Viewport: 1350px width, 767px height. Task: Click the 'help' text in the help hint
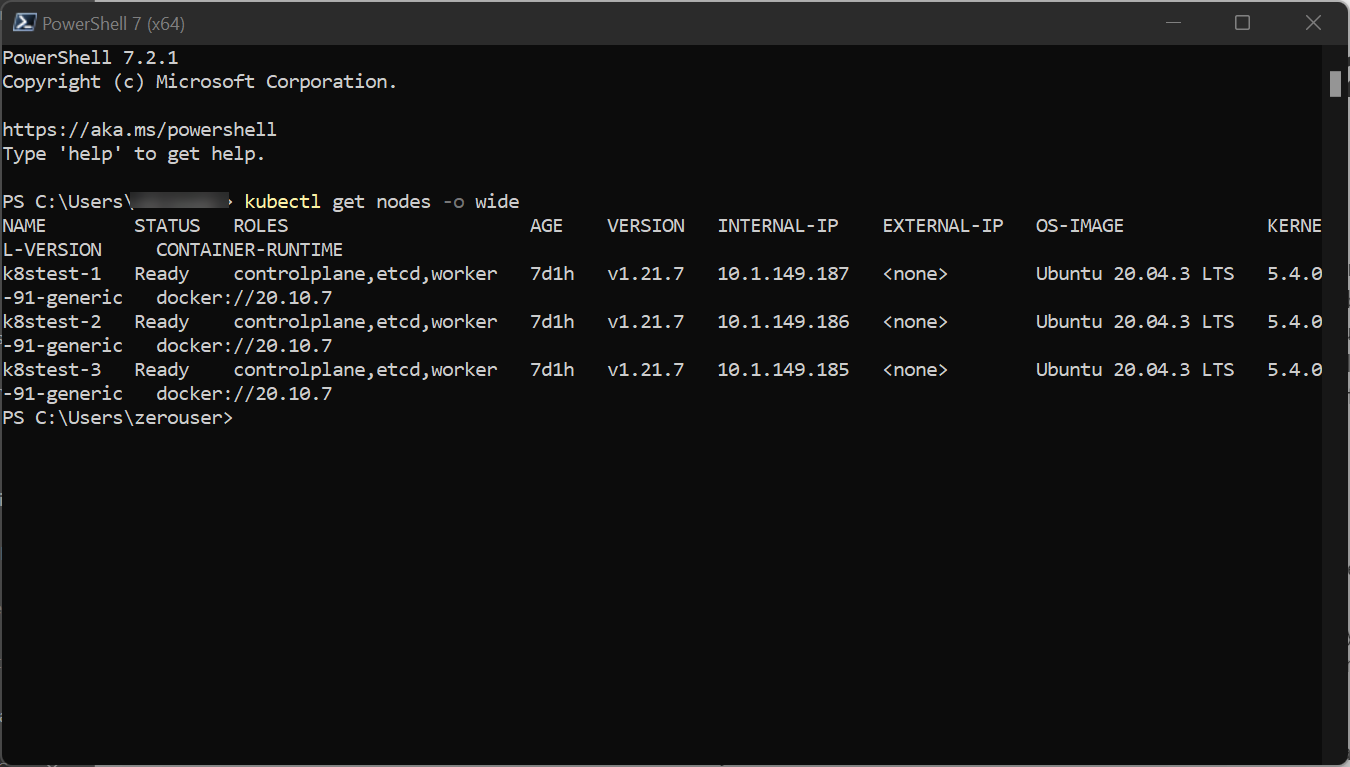(90, 154)
